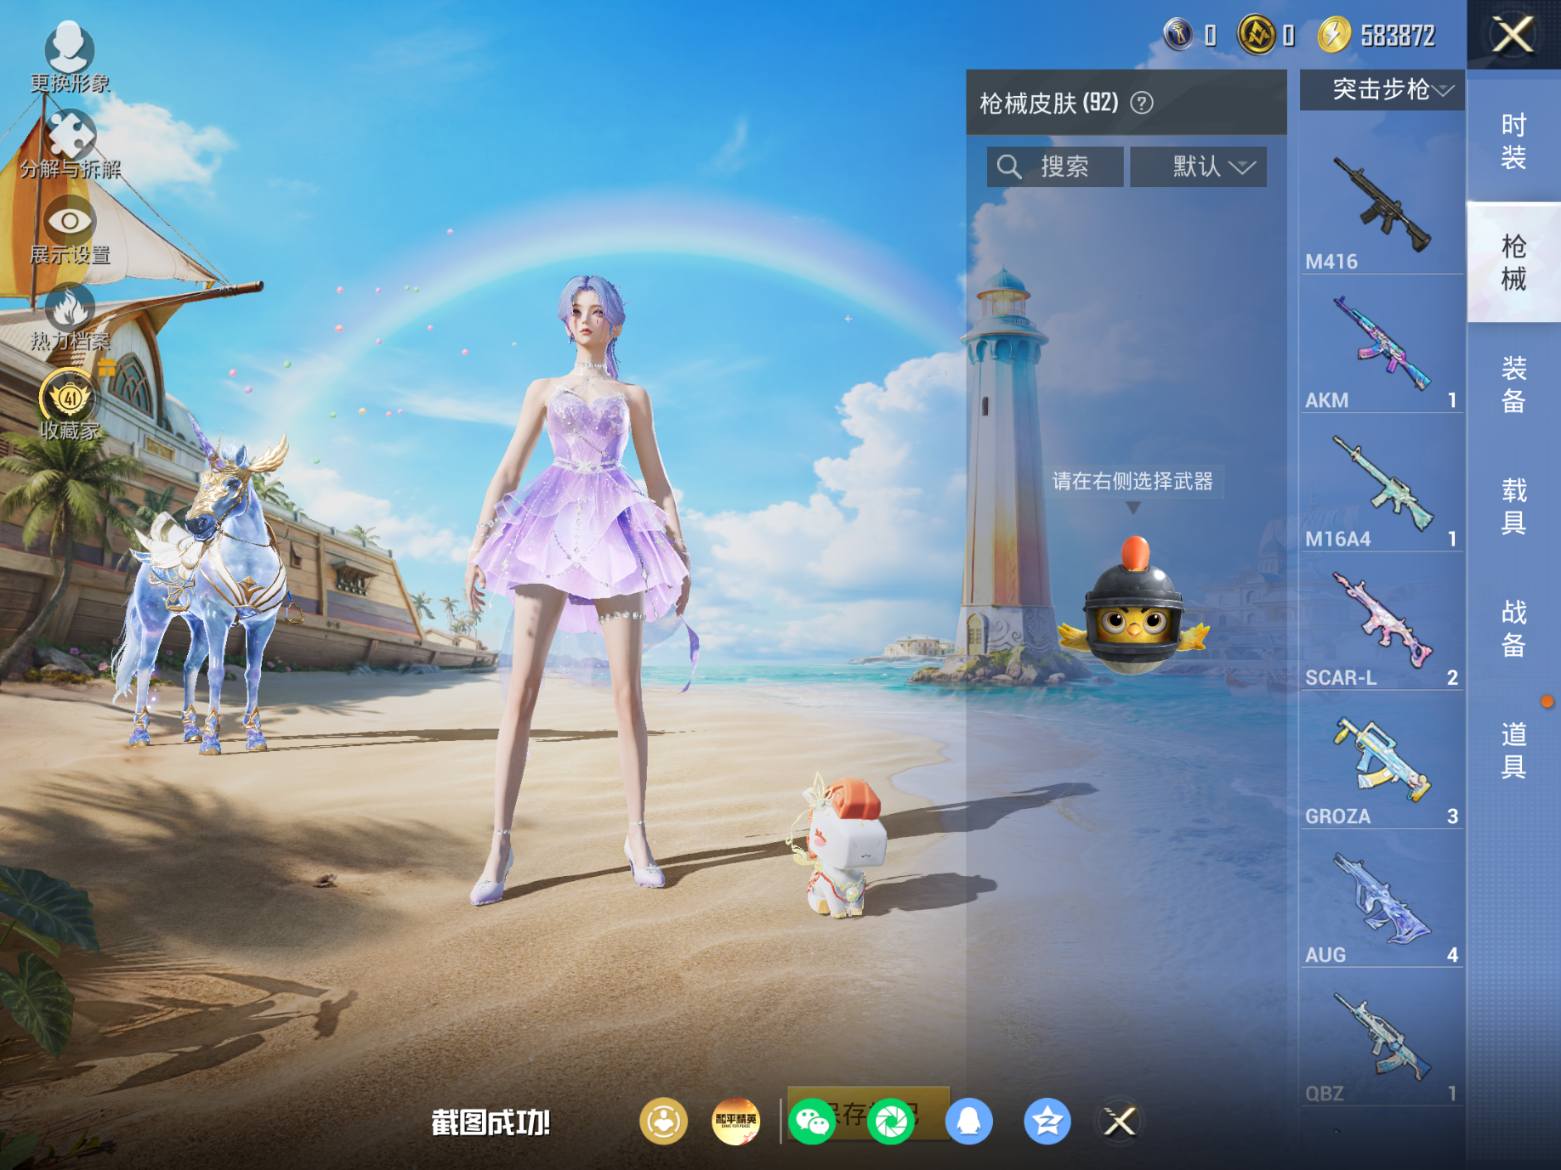
Task: Switch to the 枪械 tab
Action: coord(1514,262)
